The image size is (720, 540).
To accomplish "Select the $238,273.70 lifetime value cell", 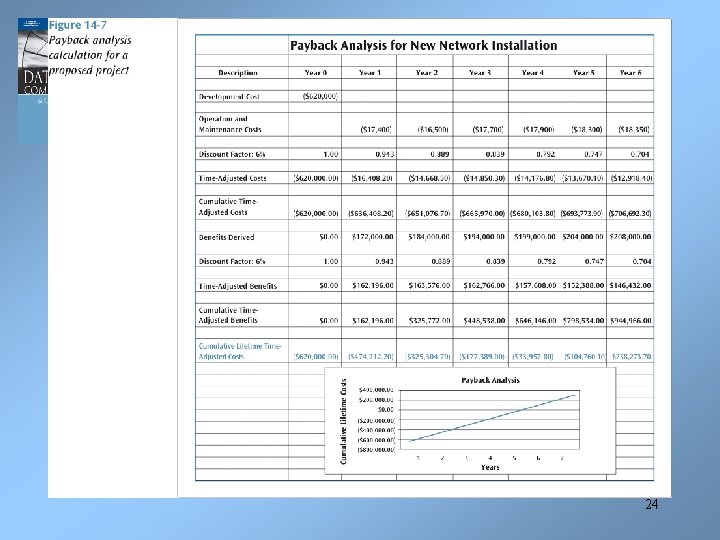I will [630, 357].
